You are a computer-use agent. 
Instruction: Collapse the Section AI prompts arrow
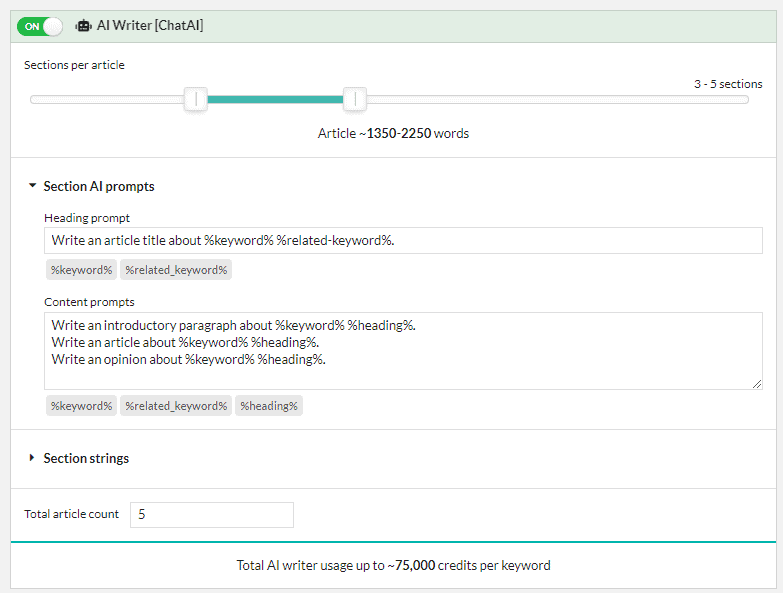point(32,186)
